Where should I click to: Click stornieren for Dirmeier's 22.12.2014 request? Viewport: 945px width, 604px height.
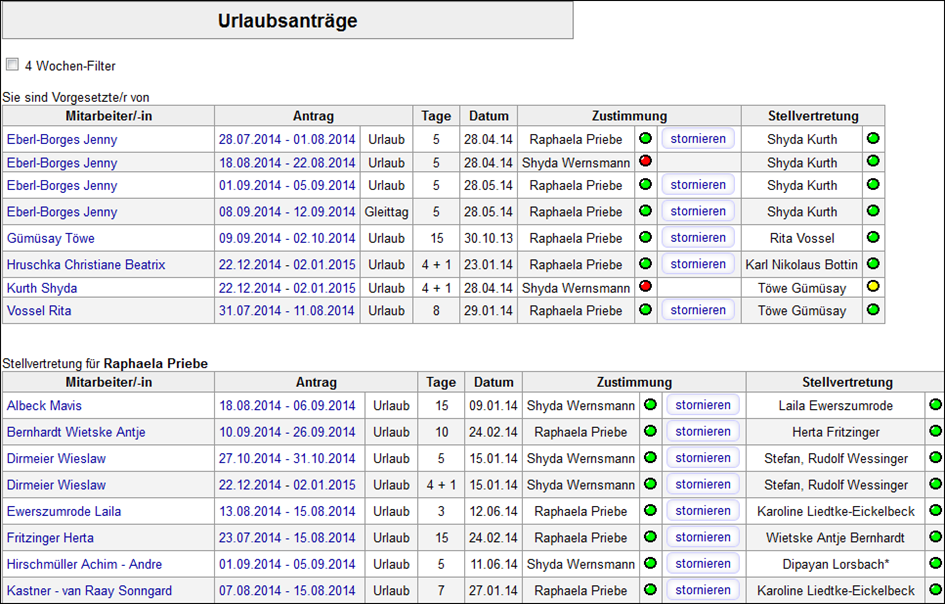(703, 484)
